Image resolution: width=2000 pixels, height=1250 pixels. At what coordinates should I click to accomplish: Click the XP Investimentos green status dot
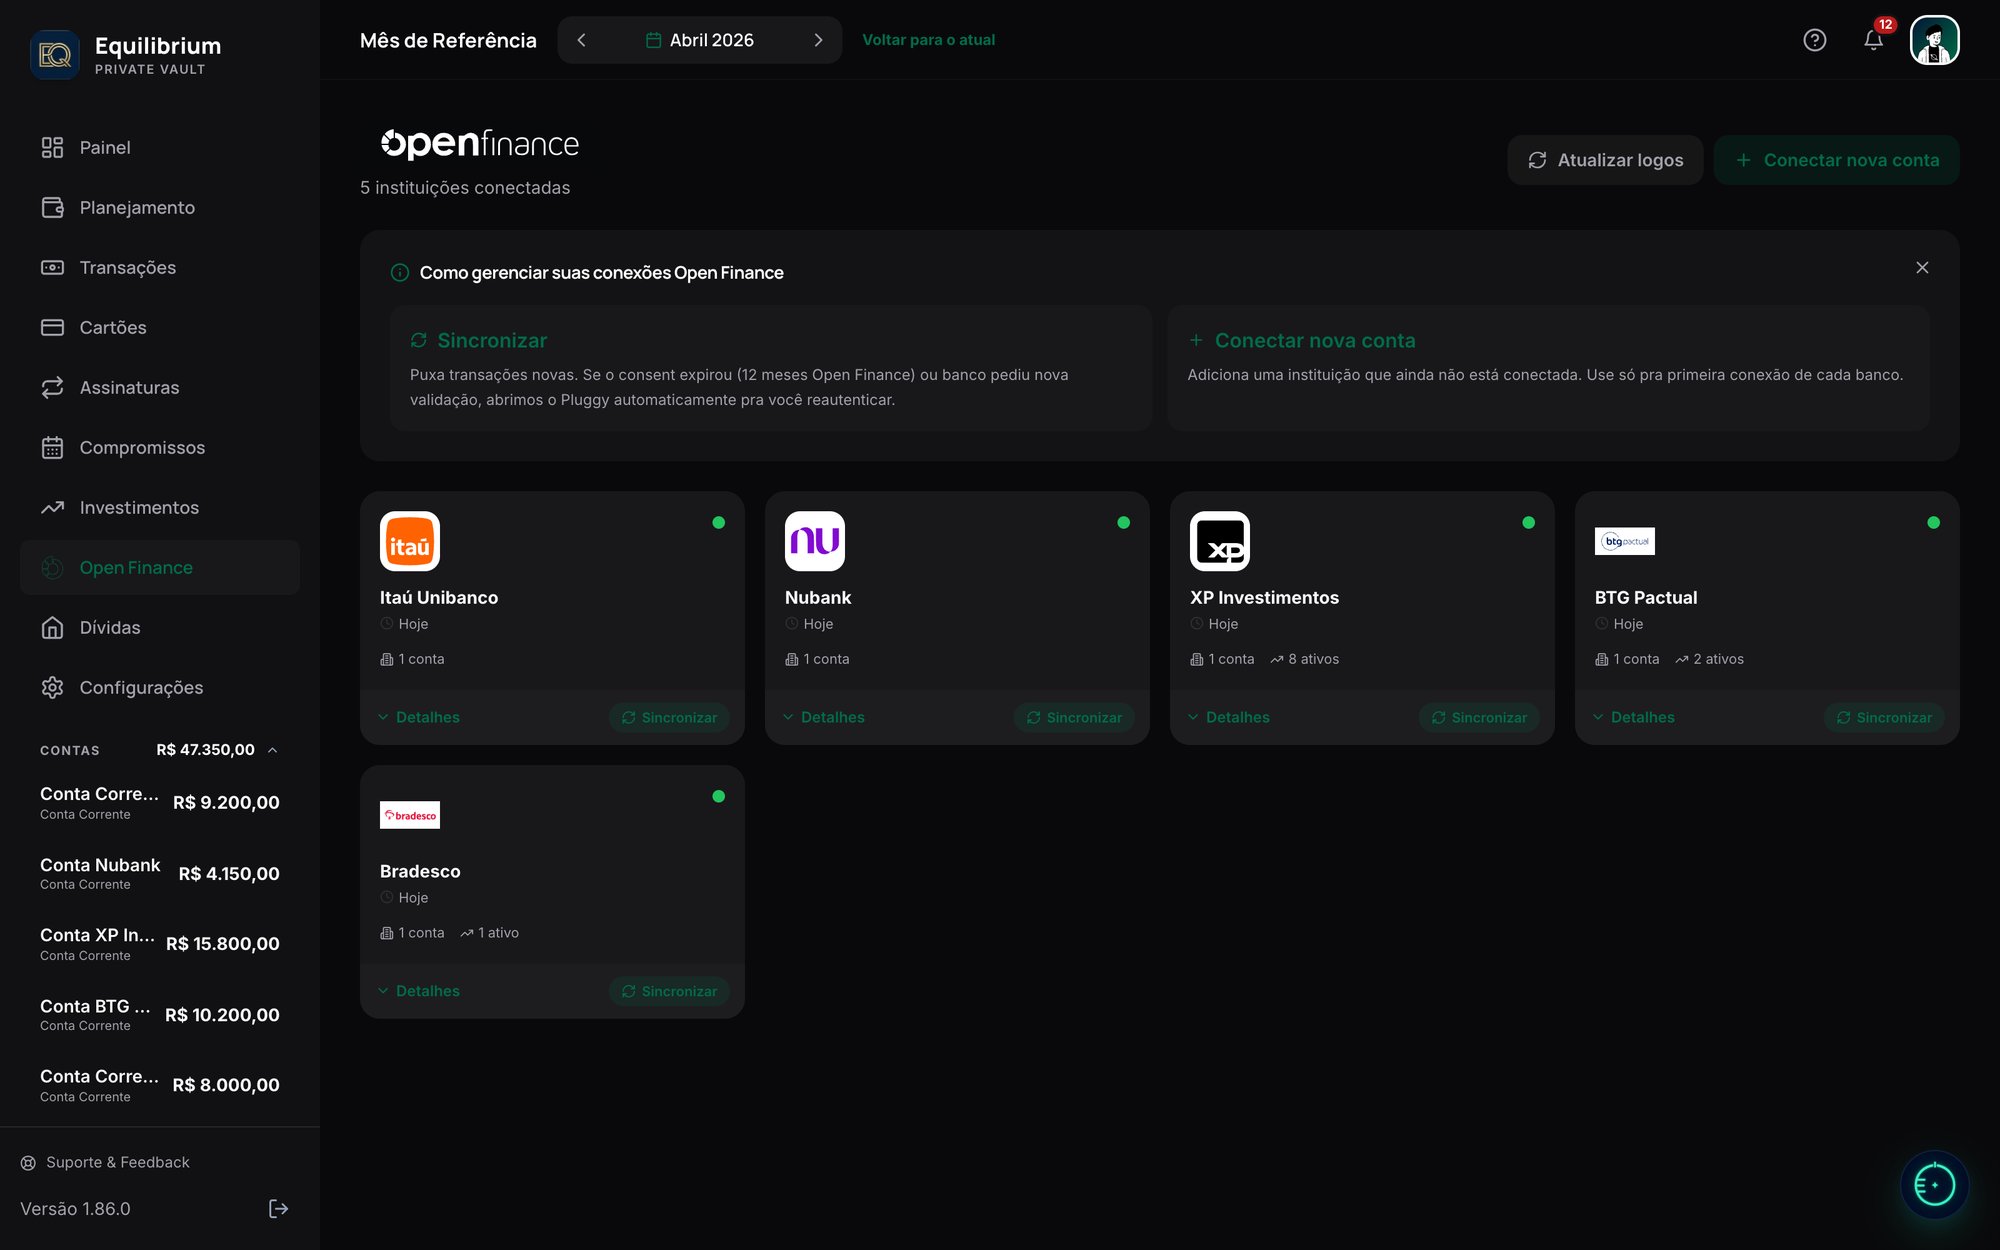click(x=1529, y=522)
